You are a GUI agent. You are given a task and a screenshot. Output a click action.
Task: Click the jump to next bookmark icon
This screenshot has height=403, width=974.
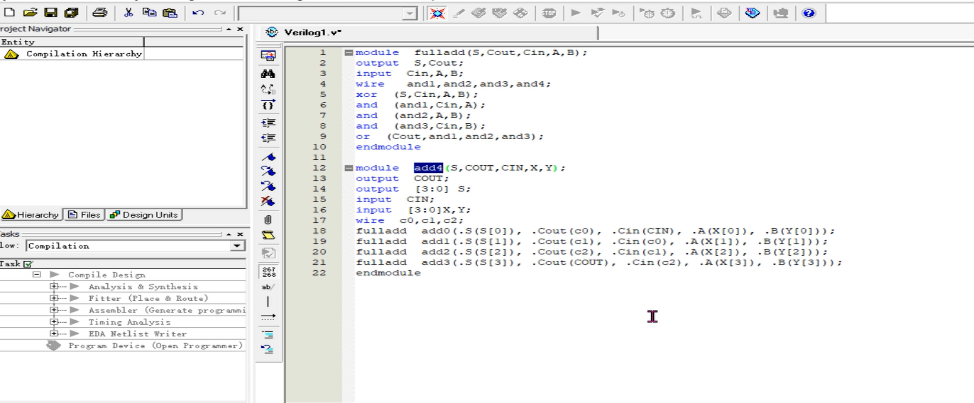pos(268,171)
